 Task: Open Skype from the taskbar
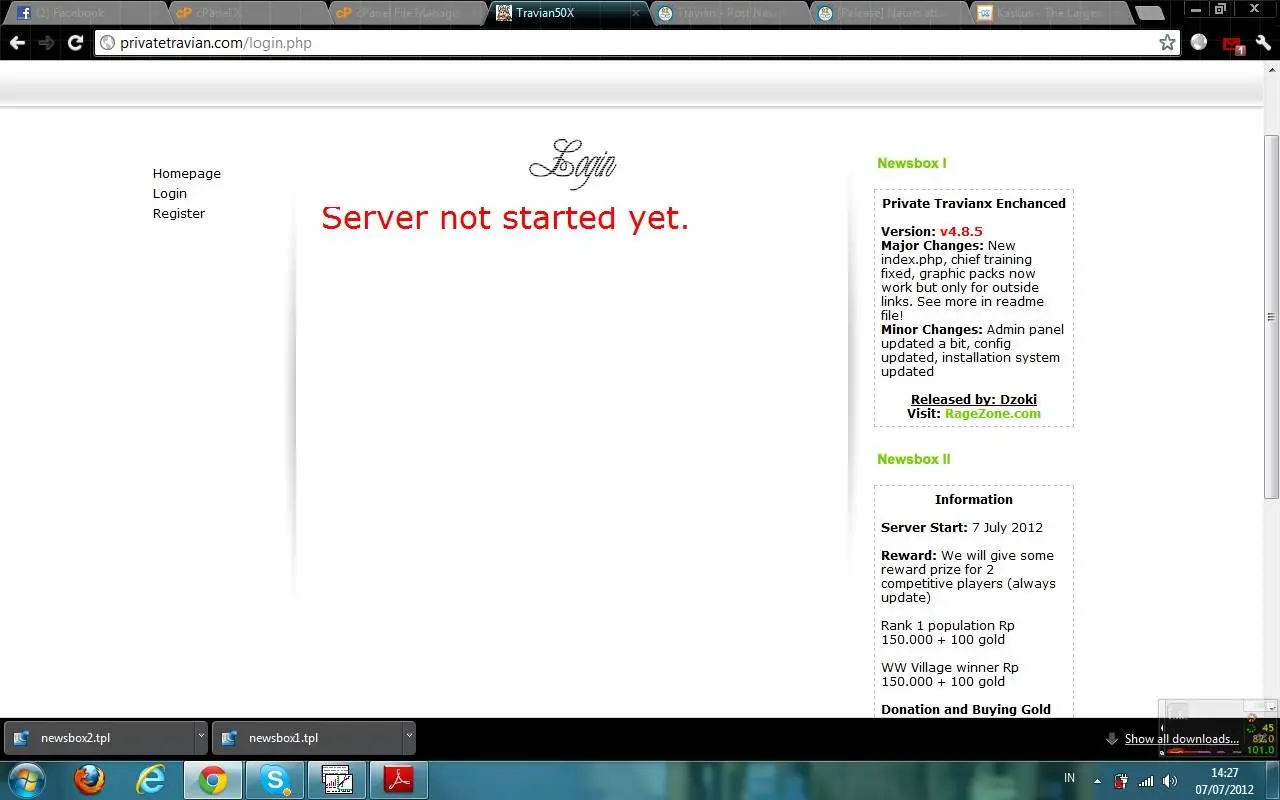[x=275, y=780]
